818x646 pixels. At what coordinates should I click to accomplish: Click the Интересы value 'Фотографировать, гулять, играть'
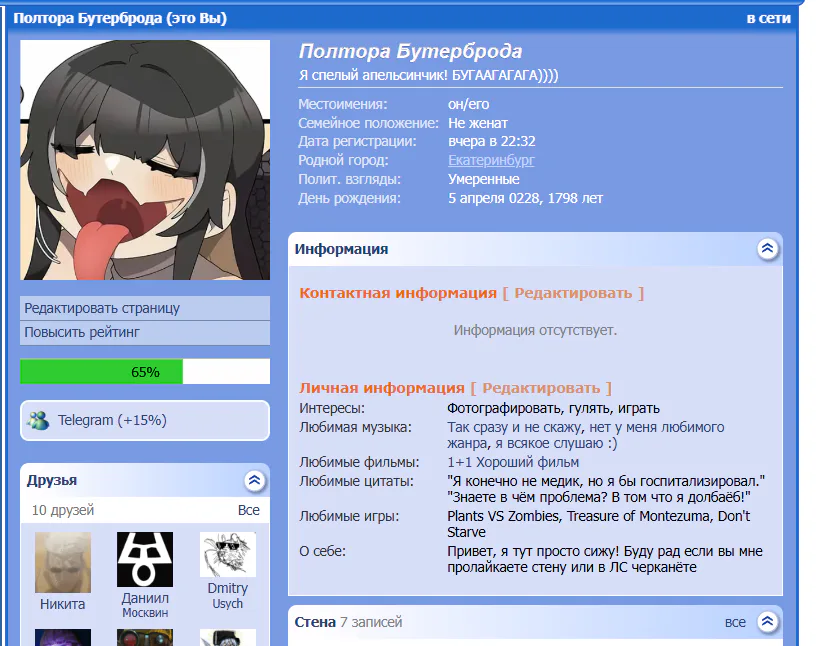point(554,408)
